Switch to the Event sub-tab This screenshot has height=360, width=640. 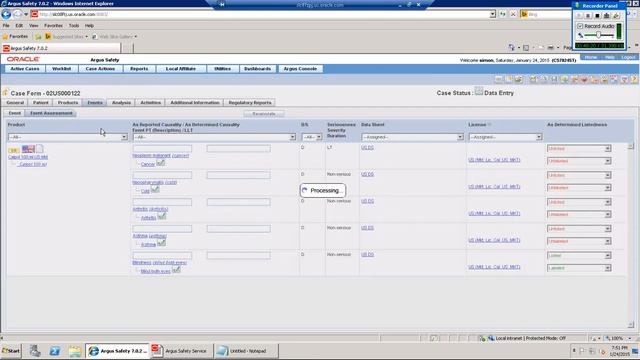point(15,113)
